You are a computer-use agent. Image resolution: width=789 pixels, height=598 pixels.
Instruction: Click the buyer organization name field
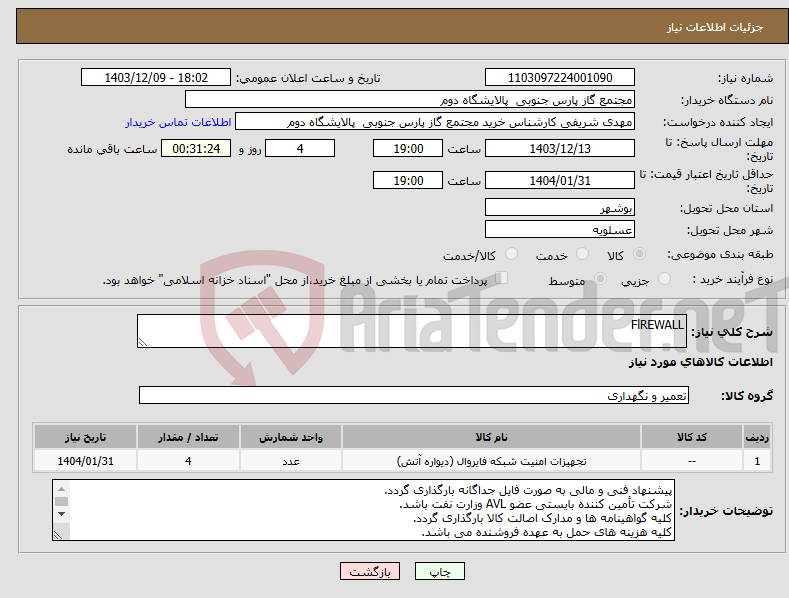click(410, 99)
